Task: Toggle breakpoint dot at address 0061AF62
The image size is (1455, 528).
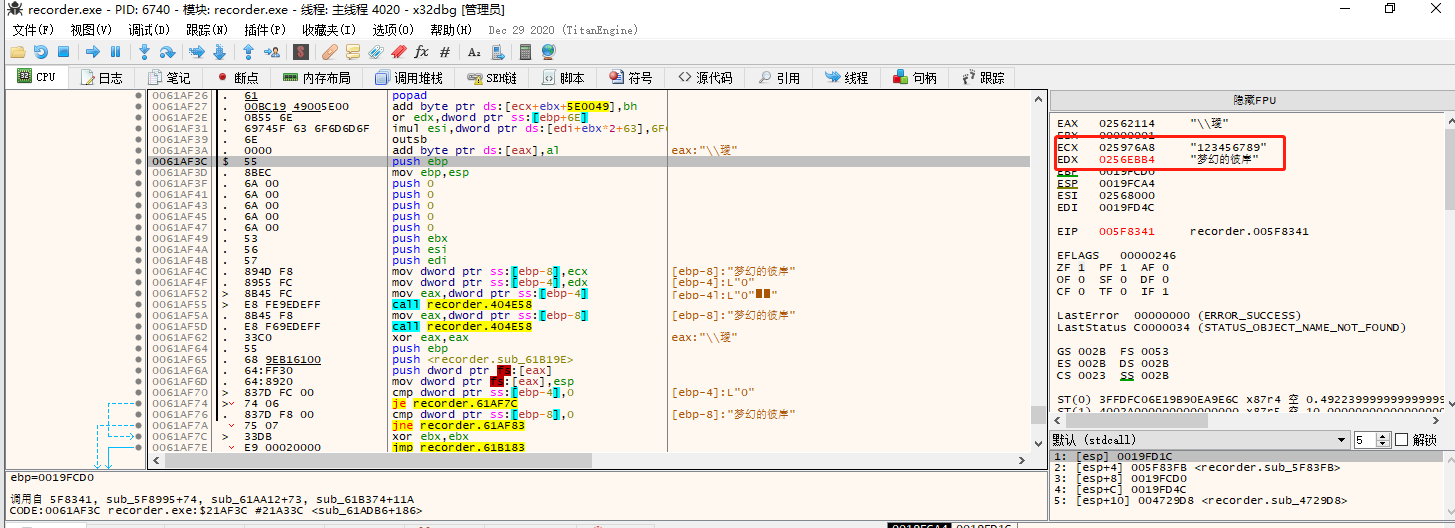Action: click(x=138, y=337)
